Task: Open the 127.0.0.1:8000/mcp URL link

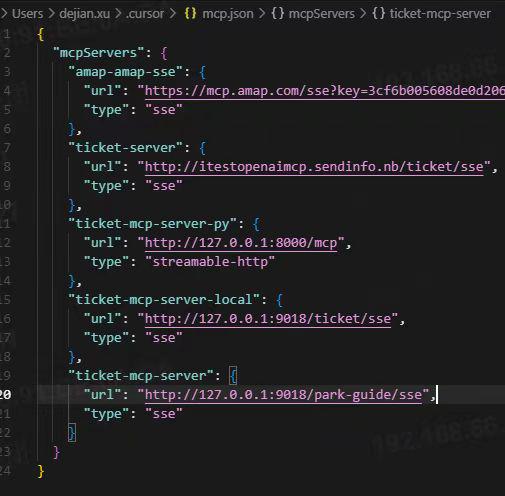Action: click(x=241, y=243)
